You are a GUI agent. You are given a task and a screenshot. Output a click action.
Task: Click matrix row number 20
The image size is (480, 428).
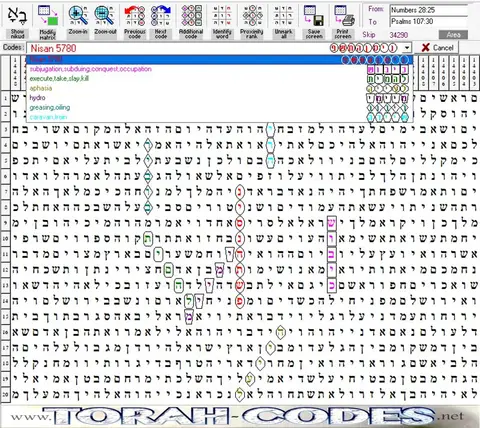coord(5,395)
